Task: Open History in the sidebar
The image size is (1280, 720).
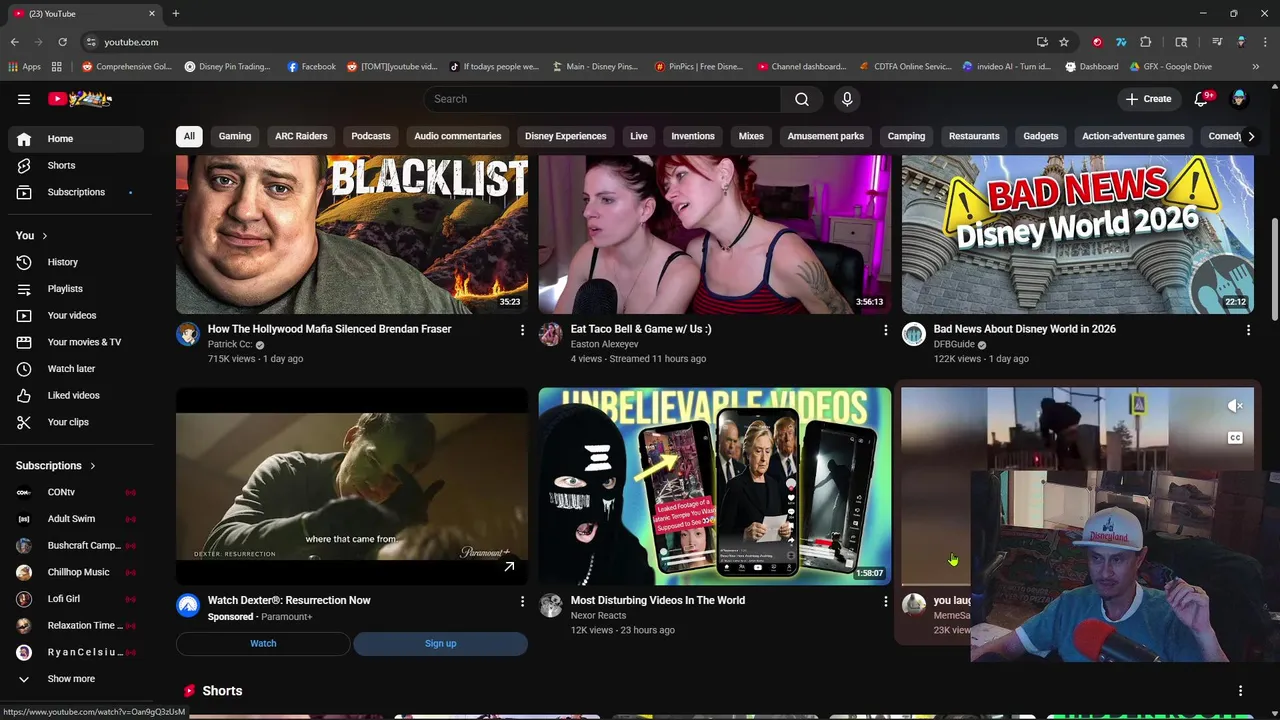Action: pyautogui.click(x=76, y=262)
